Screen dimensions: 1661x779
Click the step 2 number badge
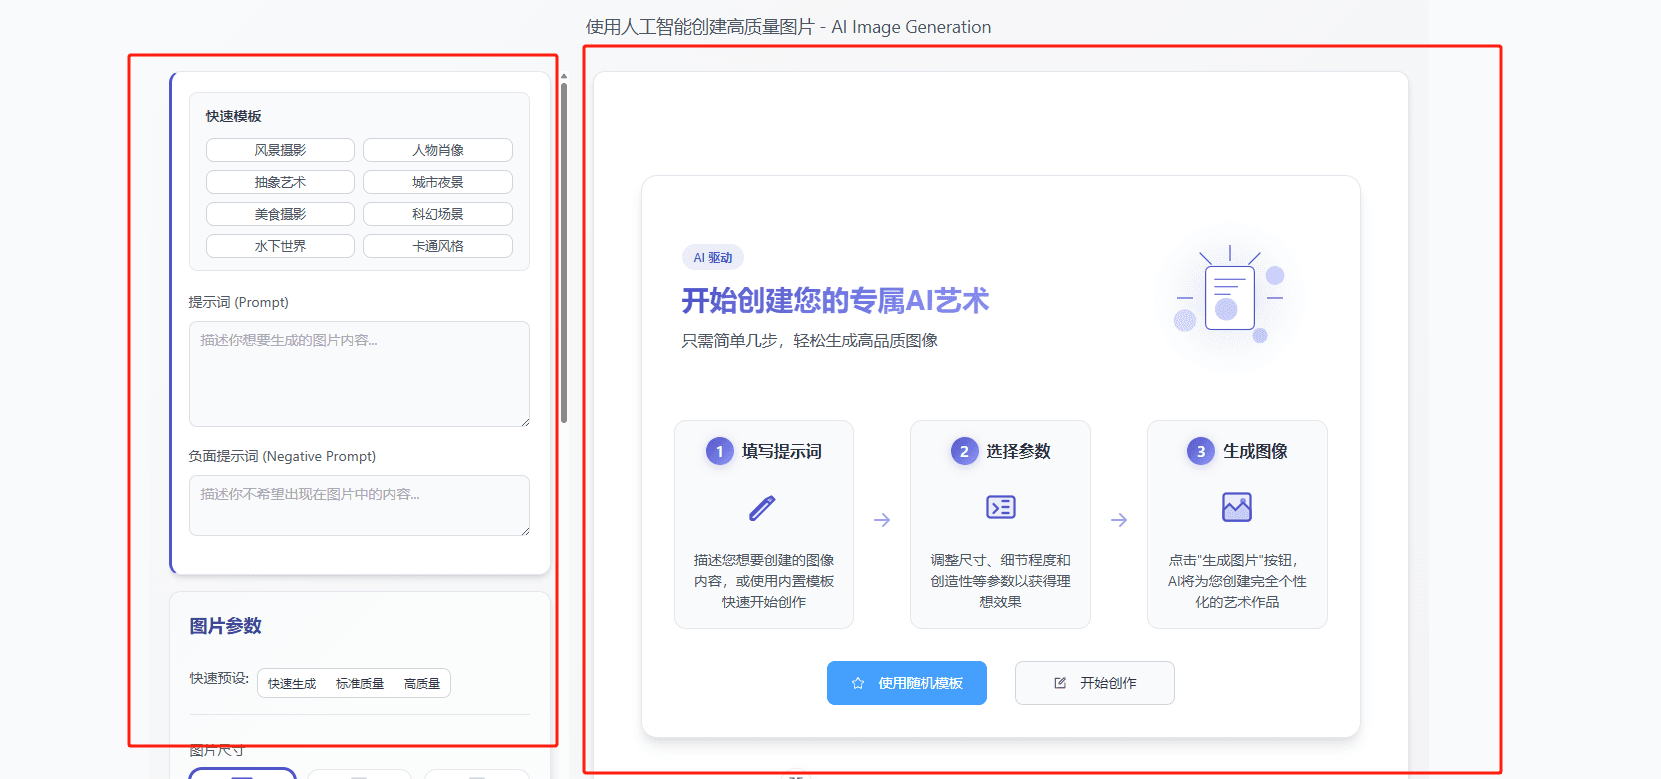tap(964, 451)
